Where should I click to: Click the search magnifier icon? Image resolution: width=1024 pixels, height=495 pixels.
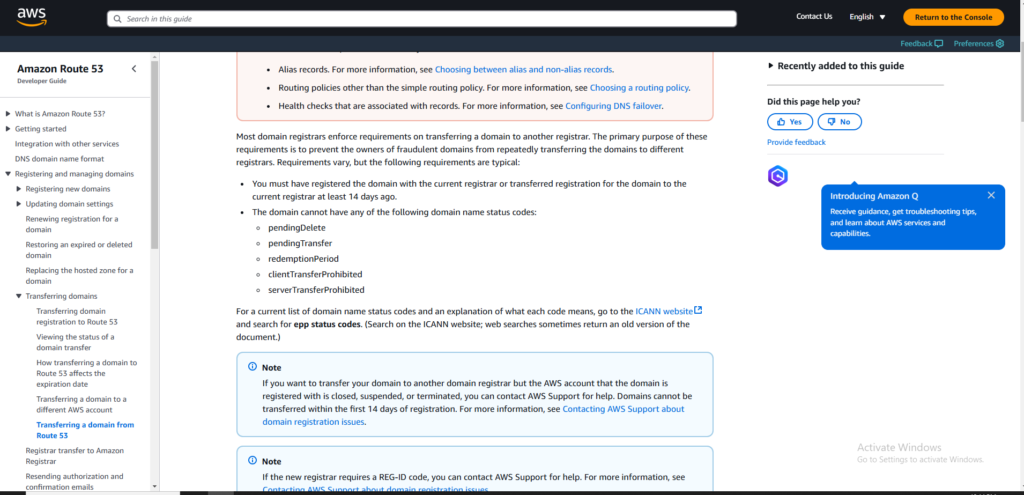coord(118,19)
